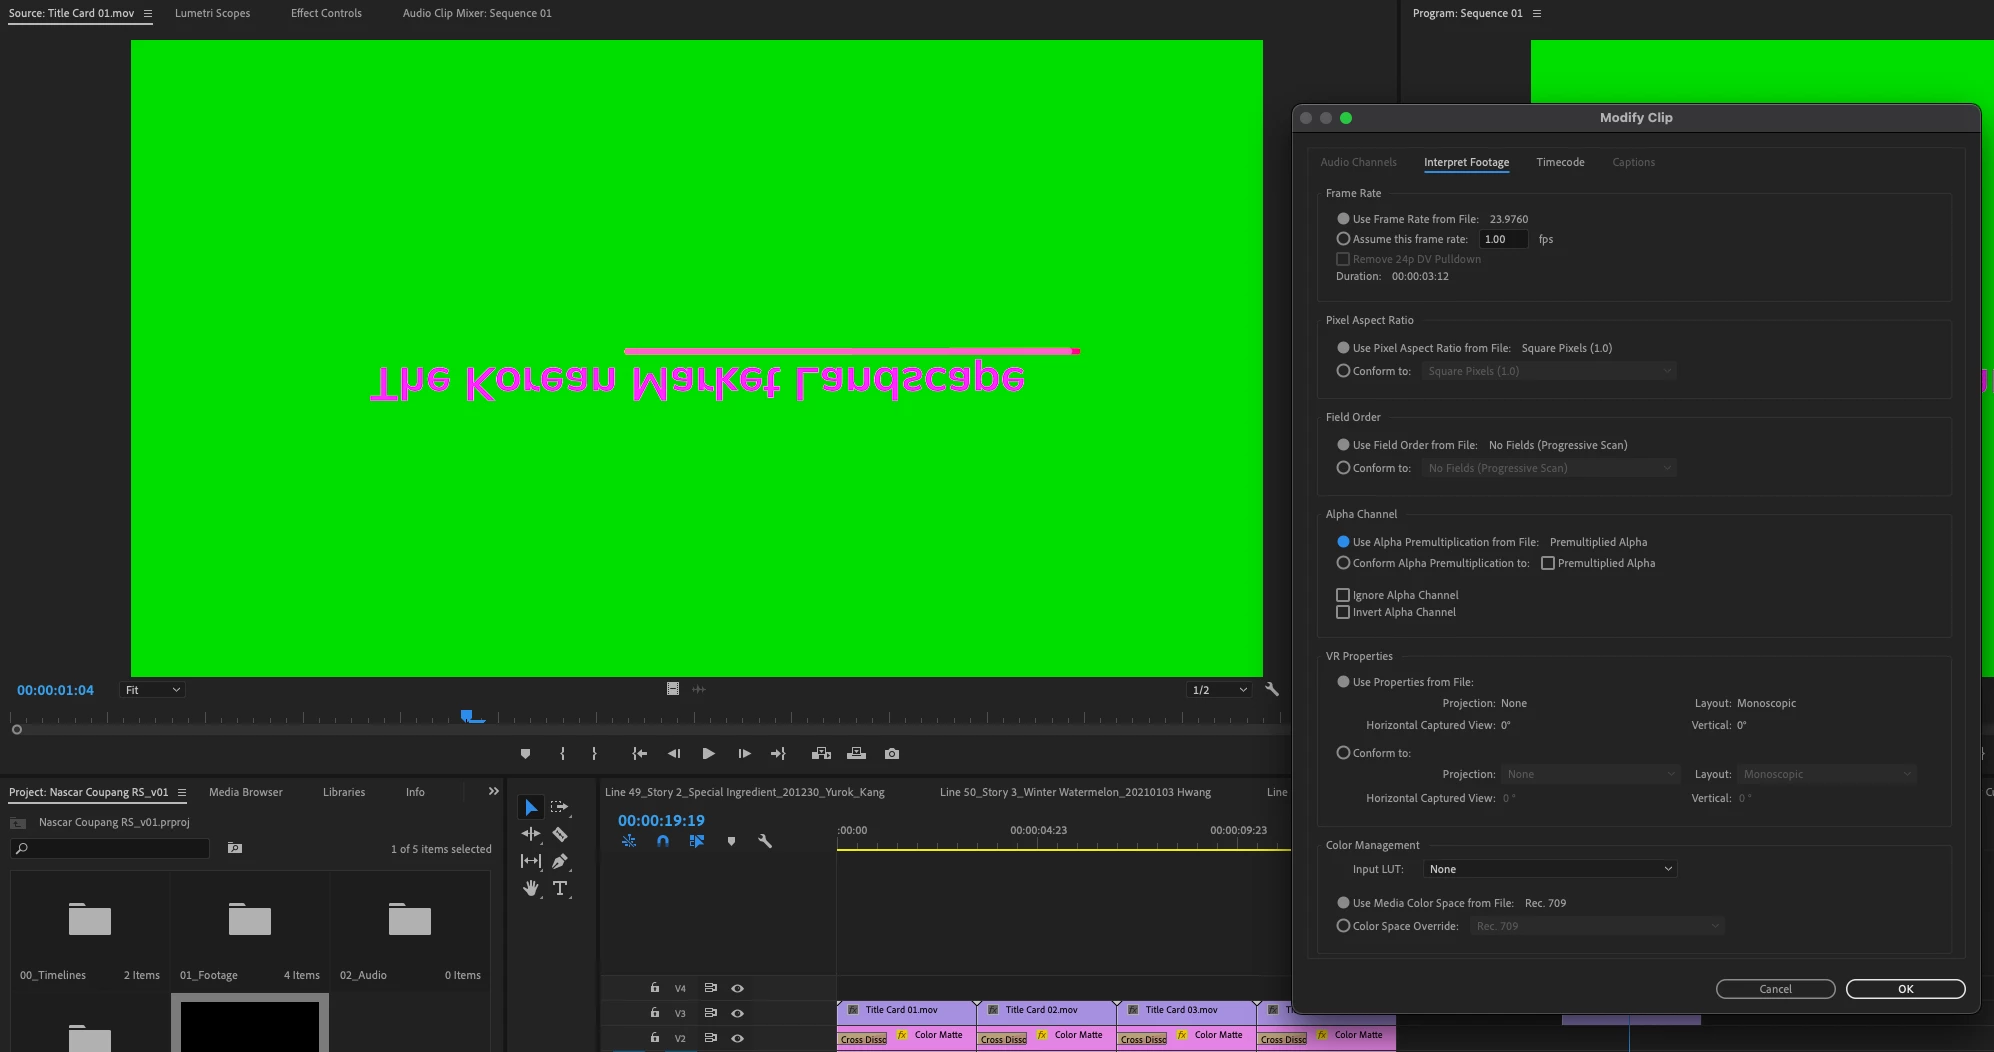Toggle V3 track output eye

point(737,1013)
